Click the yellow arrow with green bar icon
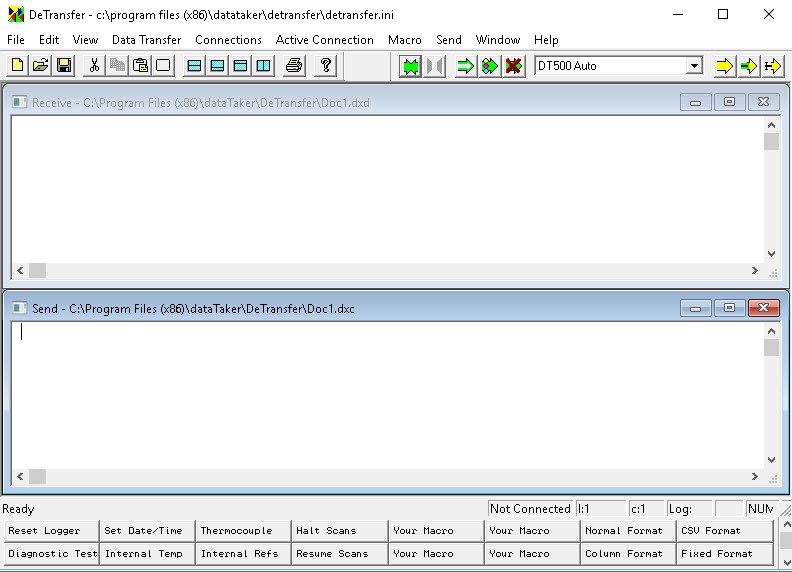The height and width of the screenshot is (572, 792). pyautogui.click(x=749, y=66)
